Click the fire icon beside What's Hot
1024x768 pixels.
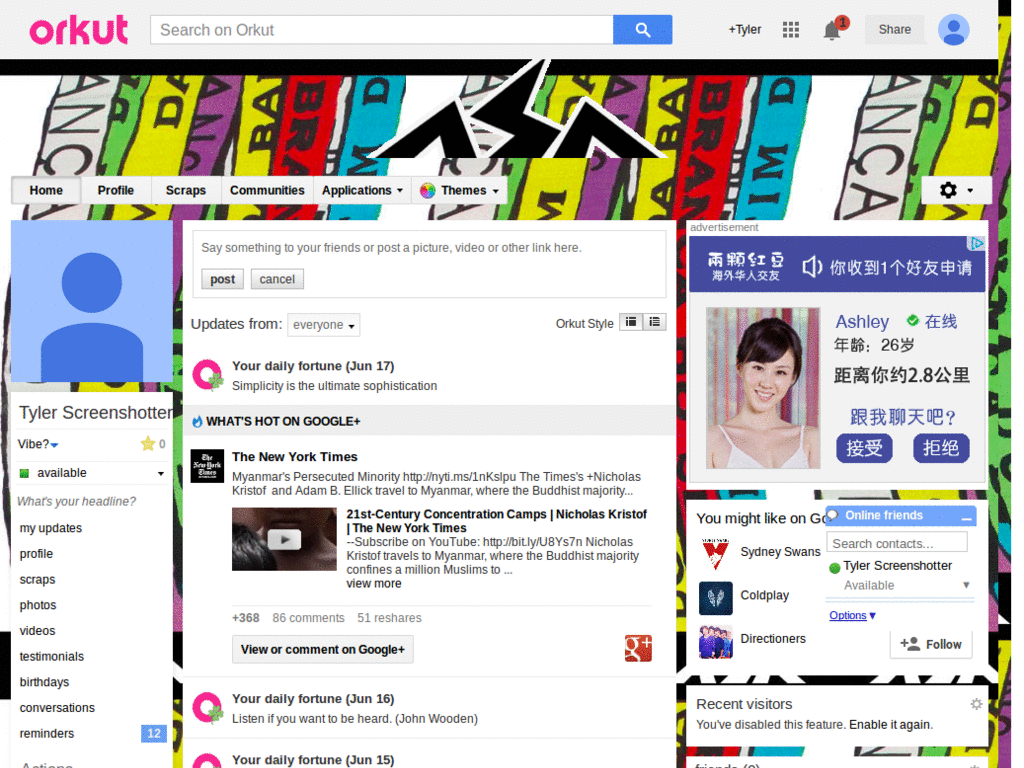(x=197, y=422)
